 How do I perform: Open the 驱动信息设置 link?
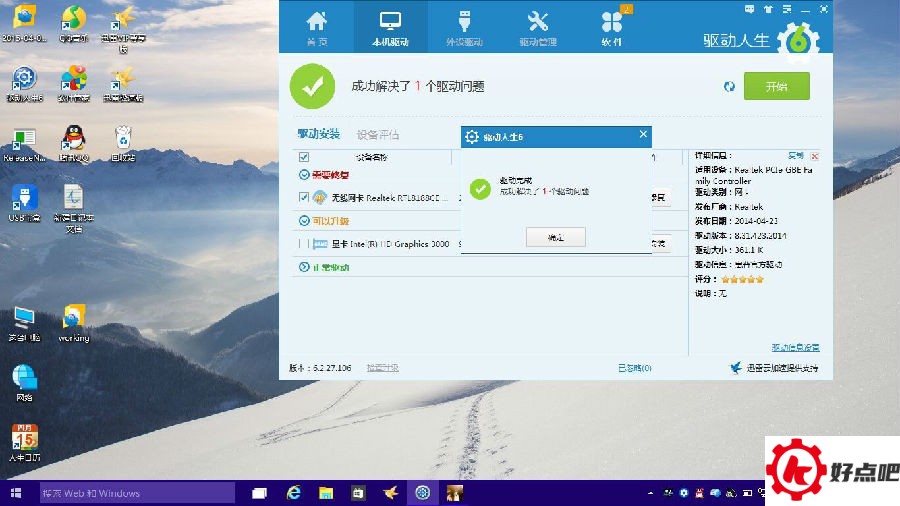(x=796, y=348)
